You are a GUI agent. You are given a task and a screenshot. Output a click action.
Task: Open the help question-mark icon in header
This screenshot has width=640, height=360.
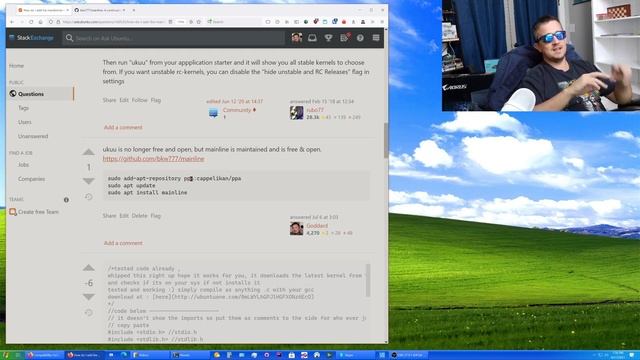pos(360,38)
